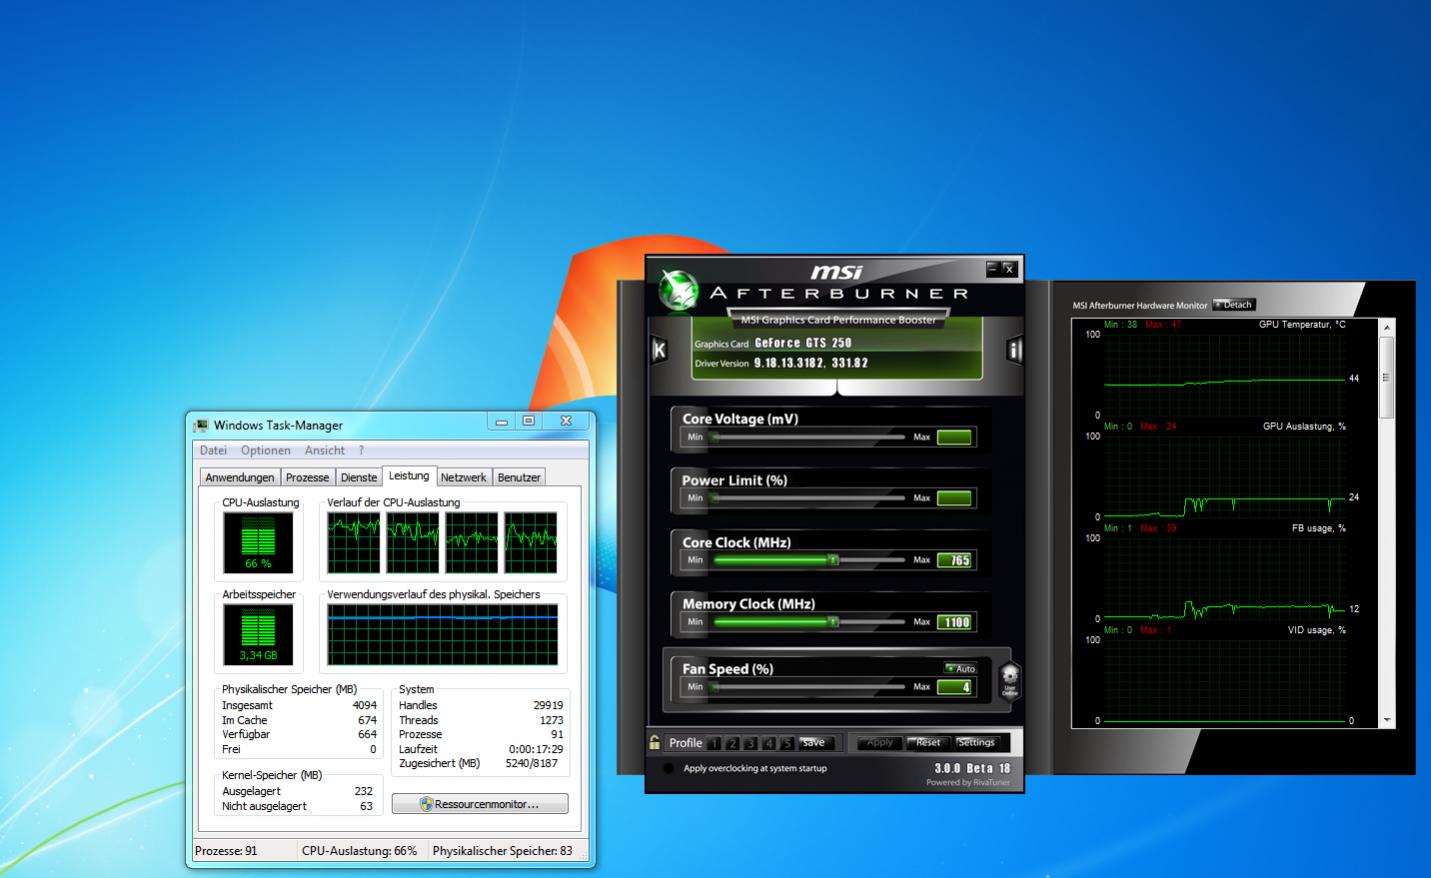
Task: Click the Fan Speed slider track
Action: 808,687
